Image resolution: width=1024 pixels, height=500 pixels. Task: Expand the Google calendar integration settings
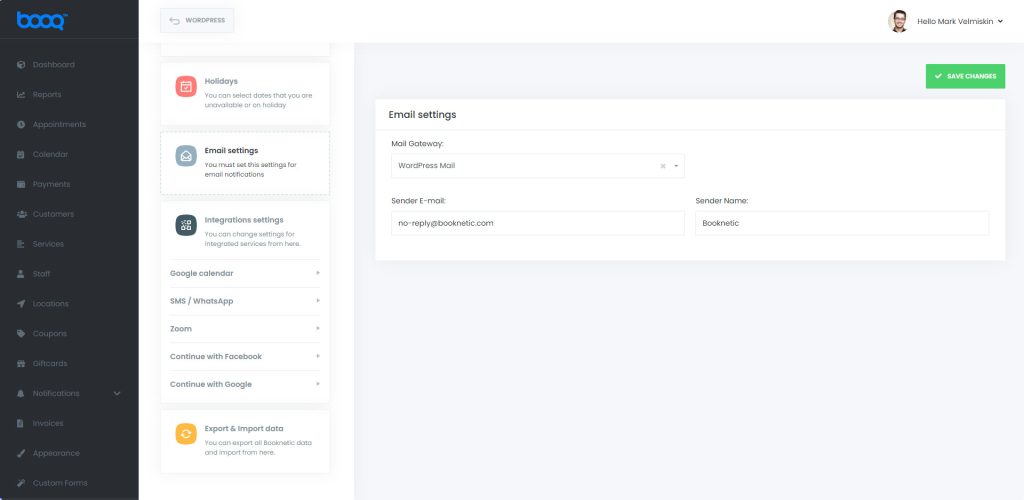(245, 273)
